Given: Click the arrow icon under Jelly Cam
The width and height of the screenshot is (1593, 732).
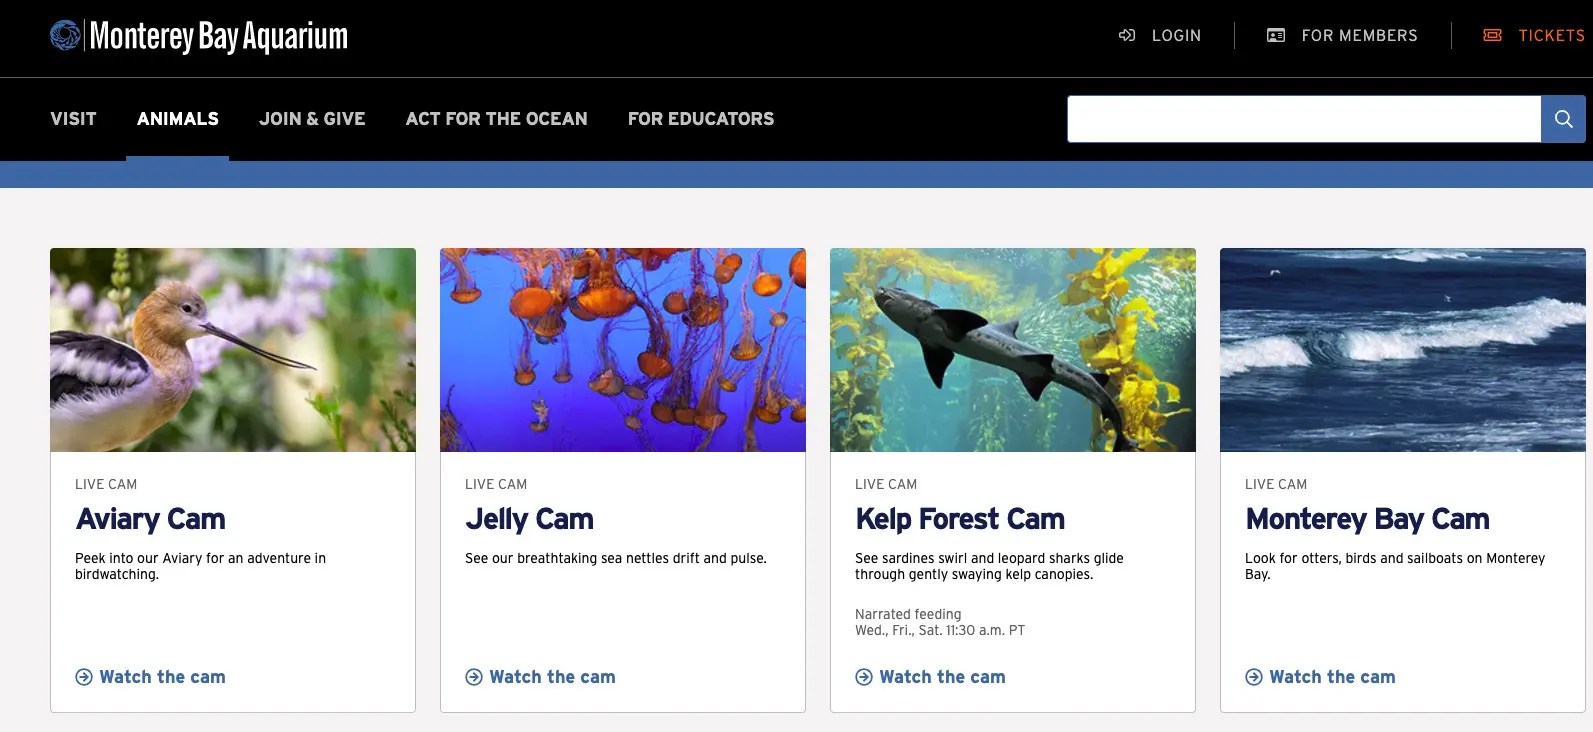Looking at the screenshot, I should click(474, 677).
